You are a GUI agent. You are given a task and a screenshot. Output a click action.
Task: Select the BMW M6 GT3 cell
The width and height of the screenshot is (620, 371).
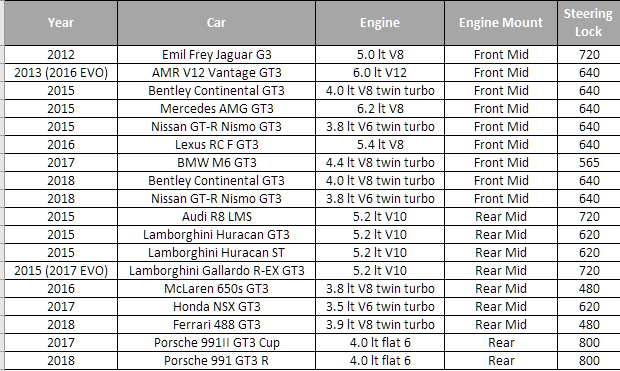[216, 163]
